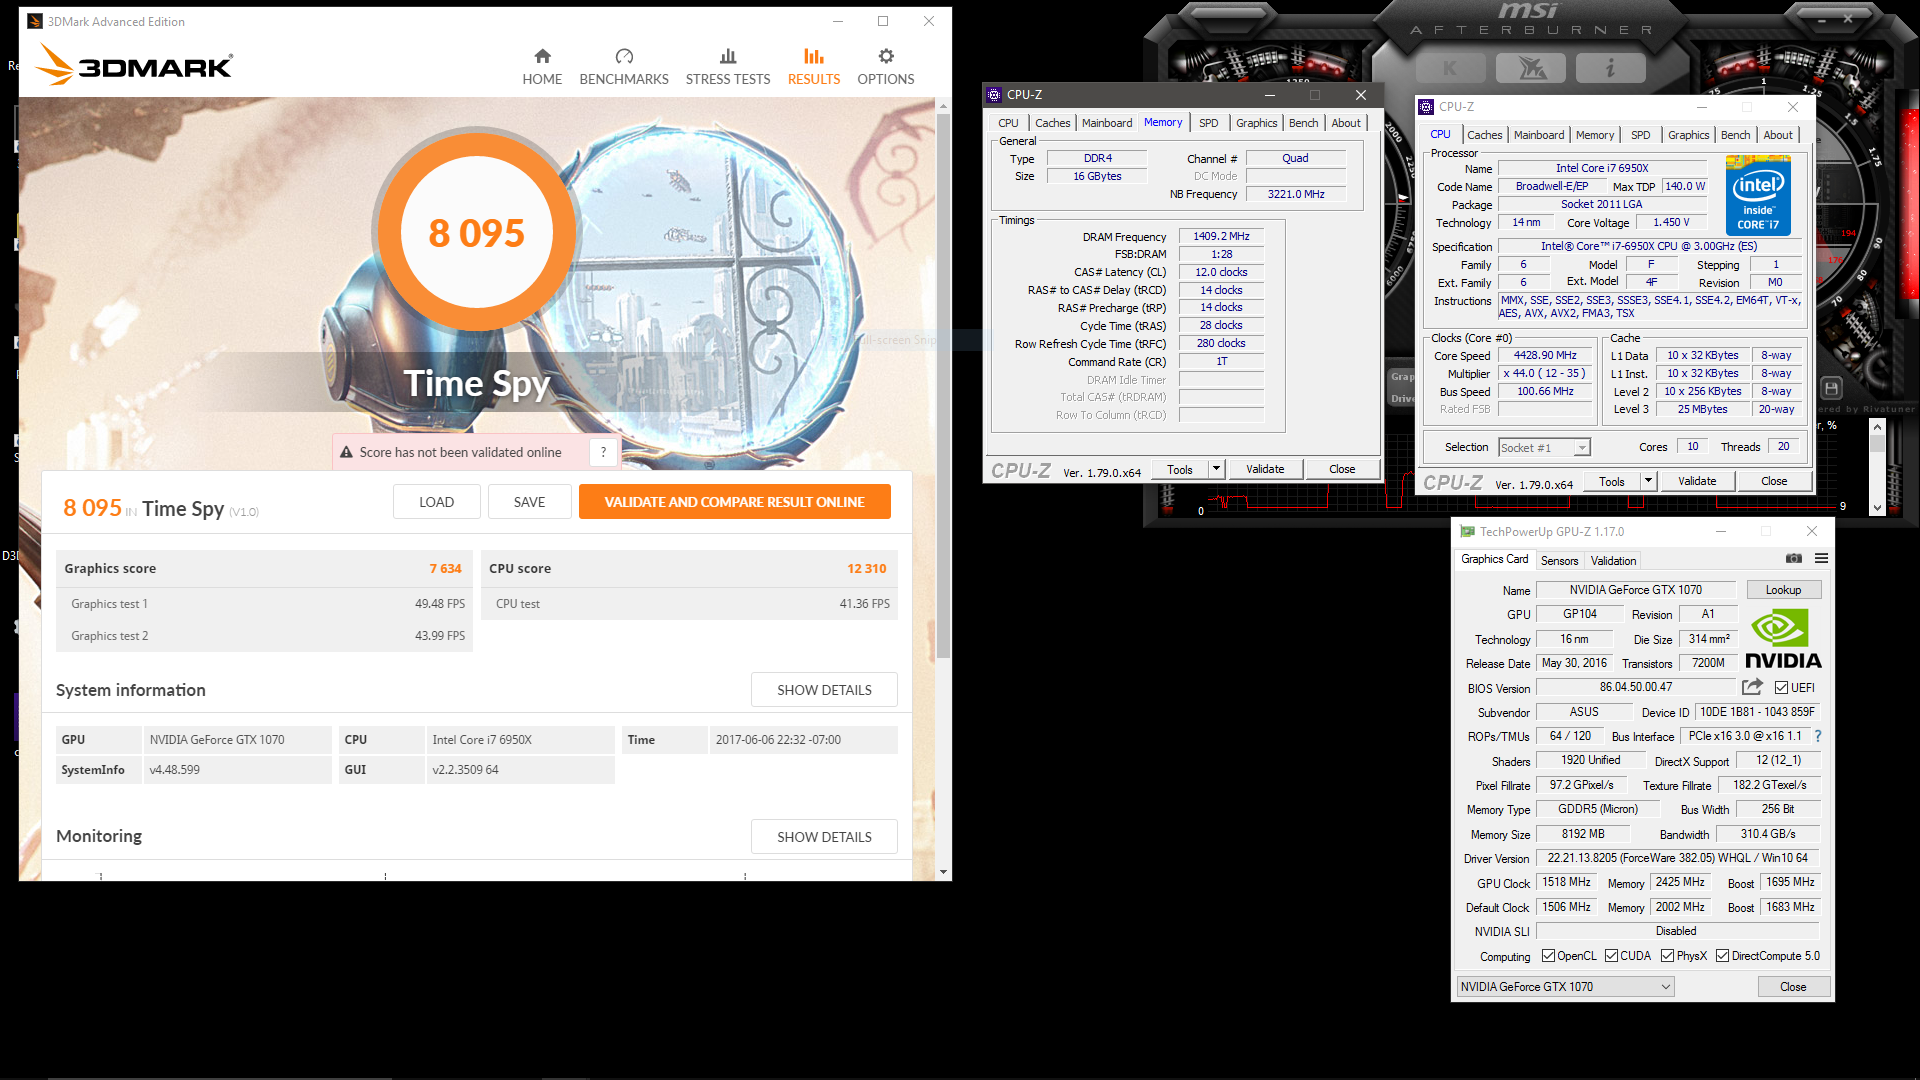This screenshot has width=1920, height=1080.
Task: Switch to Sensors tab in GPU-Z
Action: [1559, 561]
